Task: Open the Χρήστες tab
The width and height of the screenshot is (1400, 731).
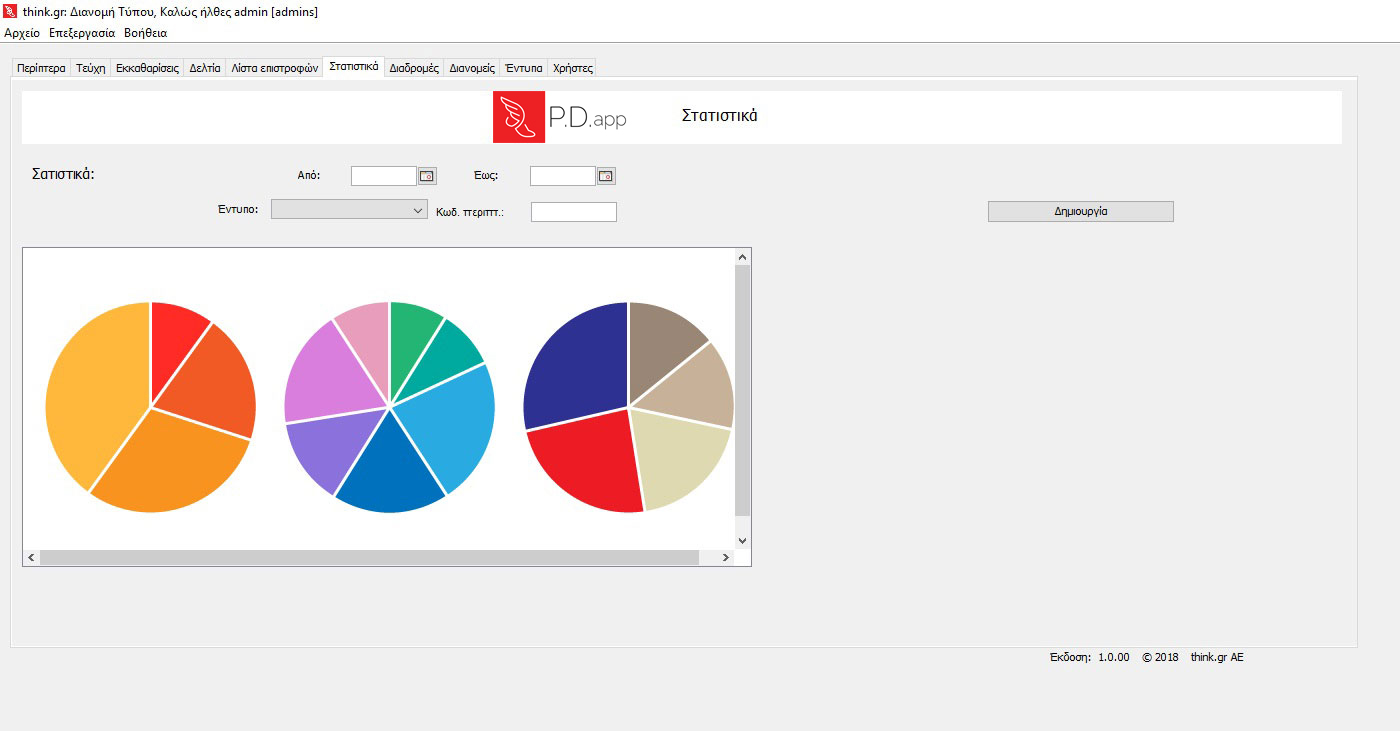Action: pos(573,69)
